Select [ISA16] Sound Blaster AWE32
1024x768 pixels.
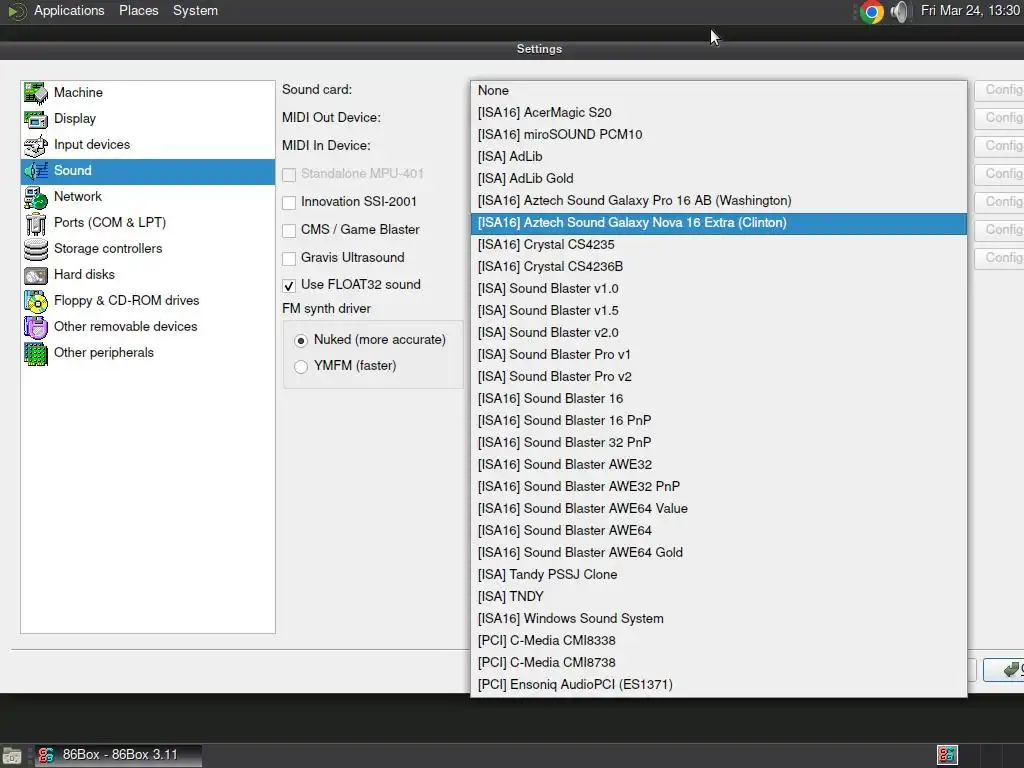click(x=718, y=464)
